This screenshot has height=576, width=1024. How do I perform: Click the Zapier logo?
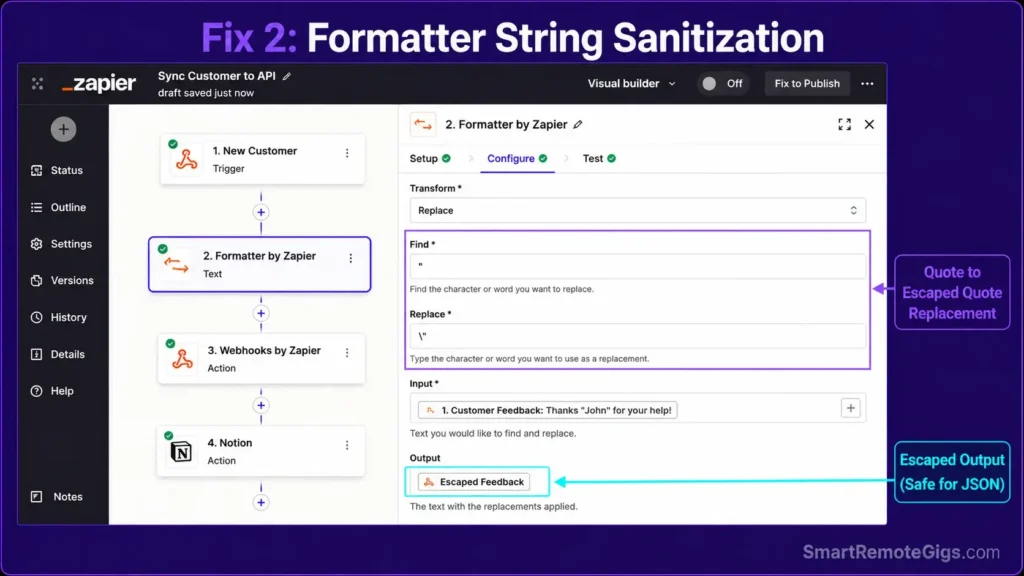[x=99, y=84]
